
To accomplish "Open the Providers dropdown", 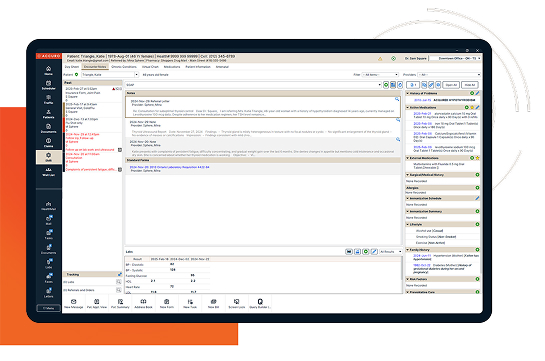I will (x=449, y=75).
